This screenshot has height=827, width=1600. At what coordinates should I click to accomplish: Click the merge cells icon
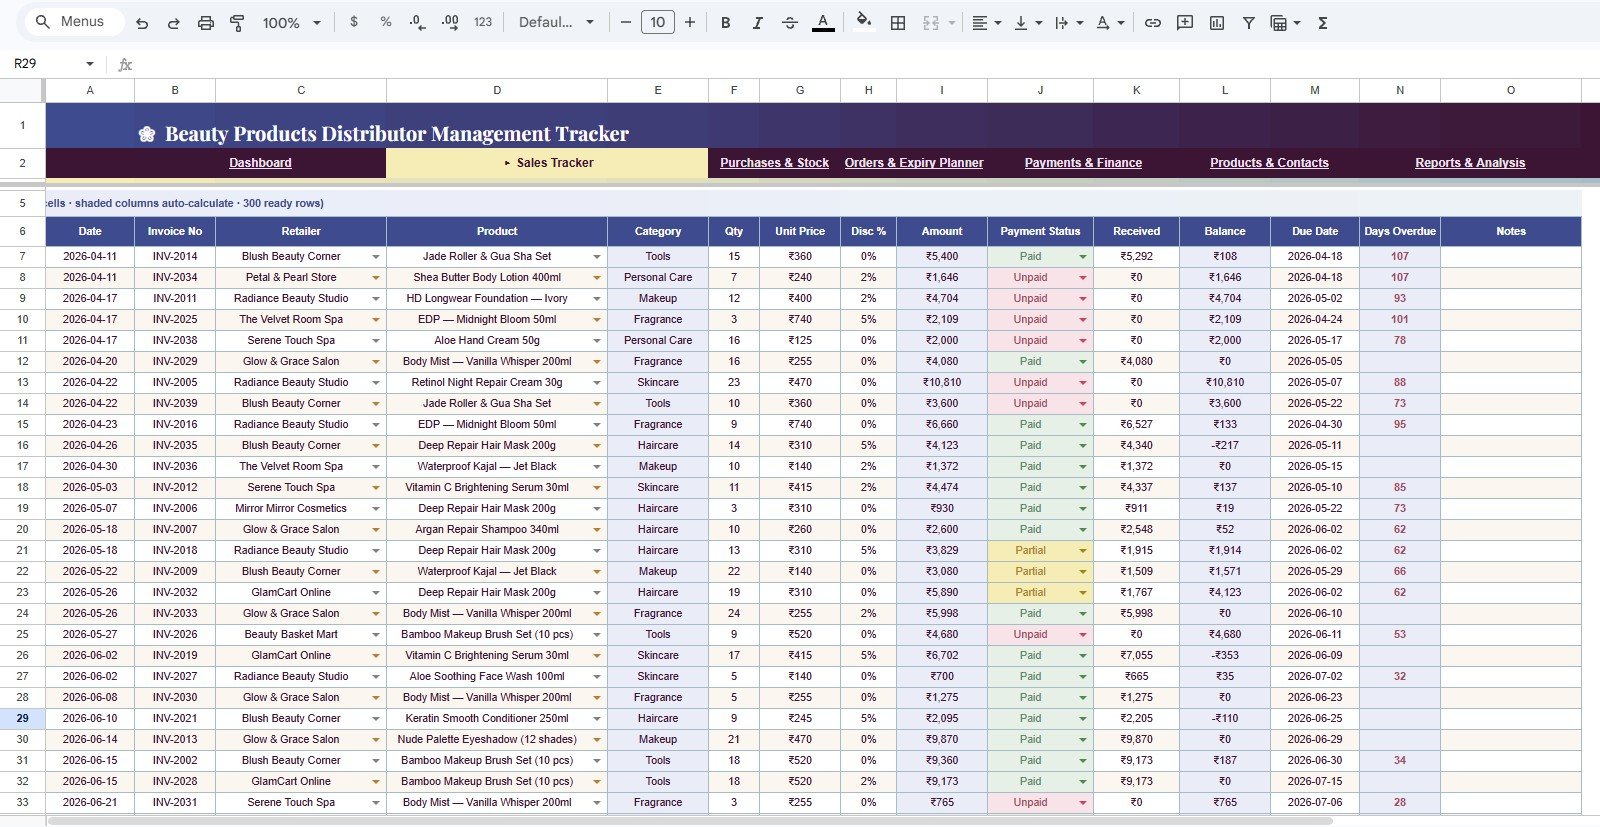point(931,22)
